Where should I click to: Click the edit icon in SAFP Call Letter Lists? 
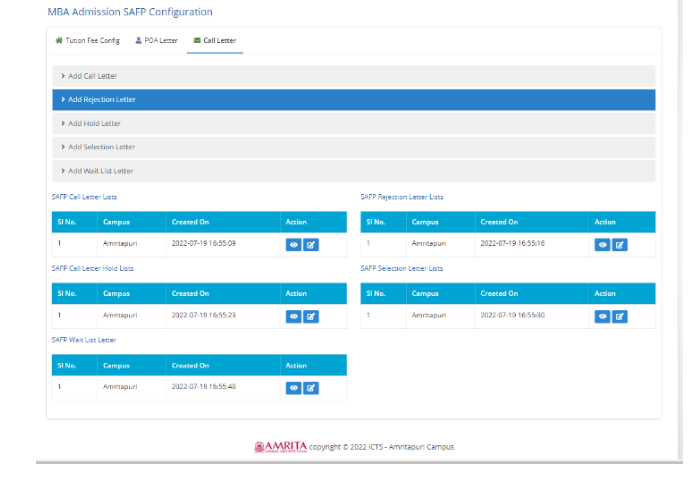click(x=311, y=244)
